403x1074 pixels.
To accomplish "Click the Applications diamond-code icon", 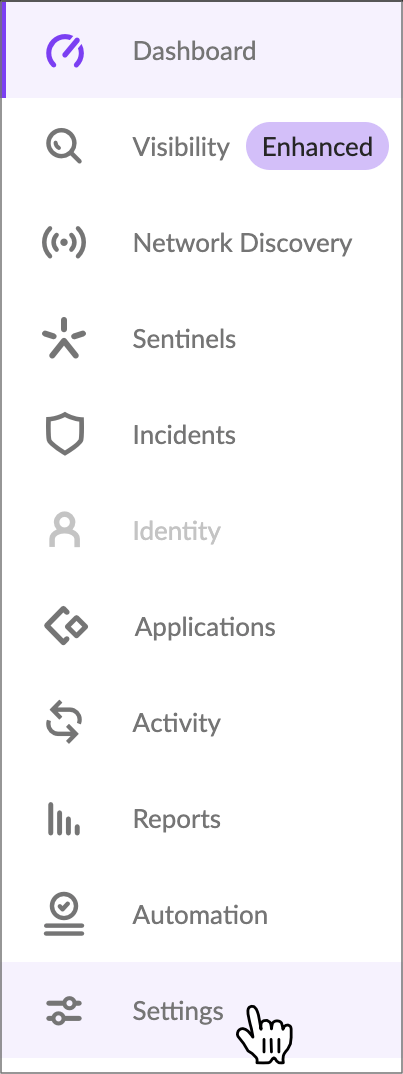I will [66, 626].
